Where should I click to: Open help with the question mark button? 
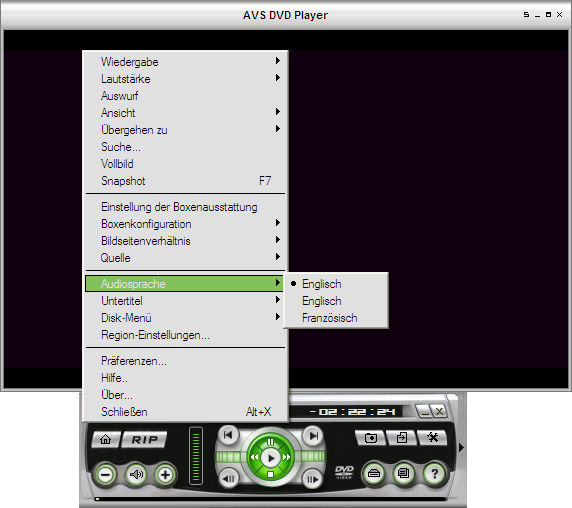[434, 474]
